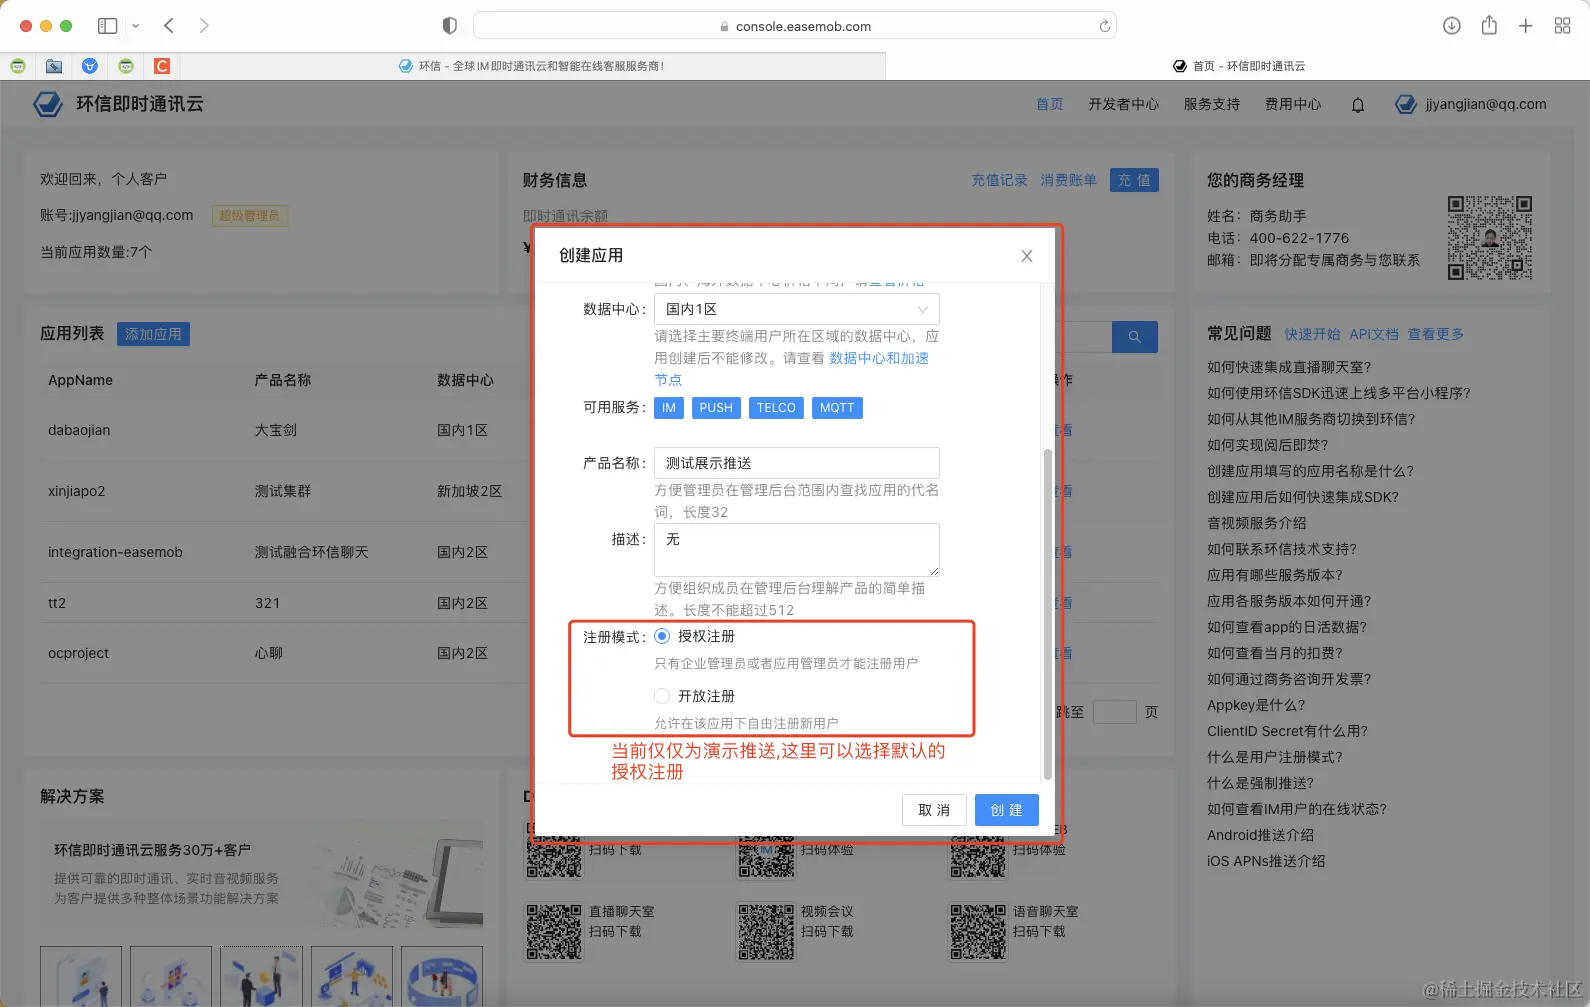The width and height of the screenshot is (1590, 1007).
Task: Click the orange C pinned tab icon
Action: 162,66
